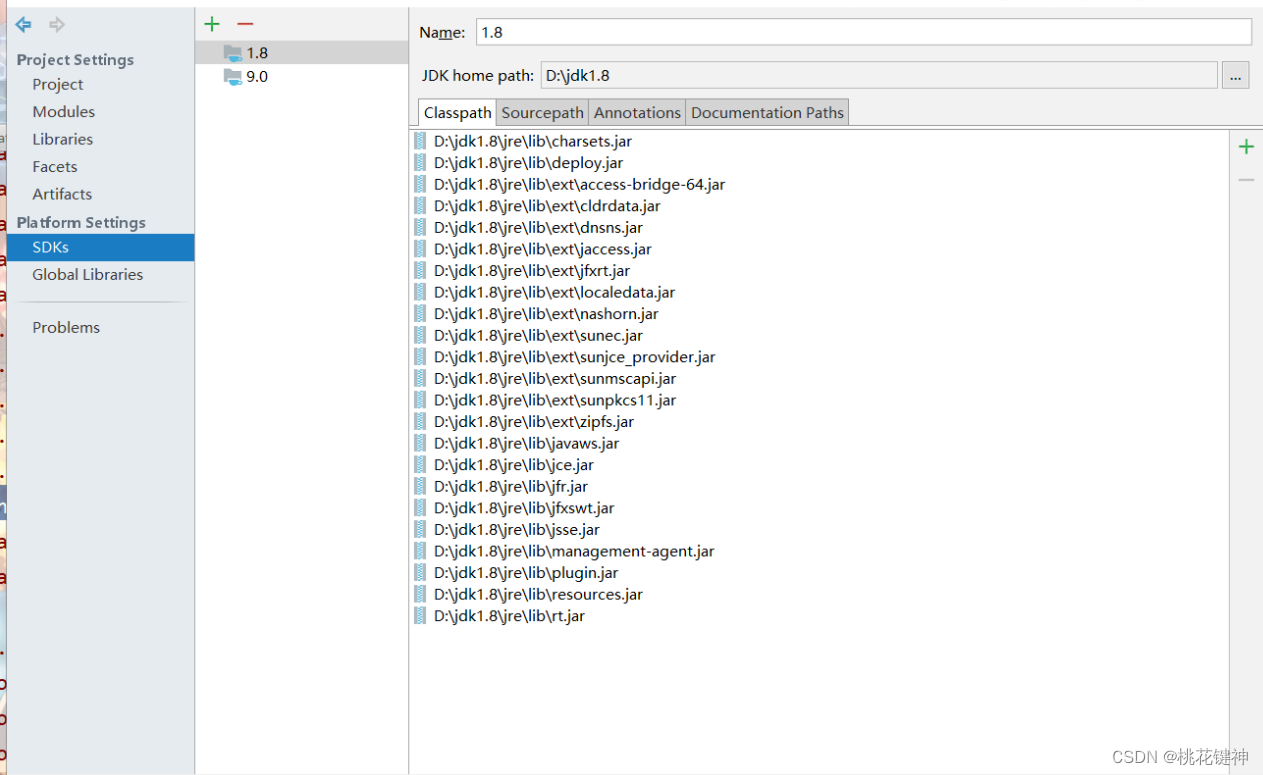Select Global Libraries under Platform Settings

[87, 274]
